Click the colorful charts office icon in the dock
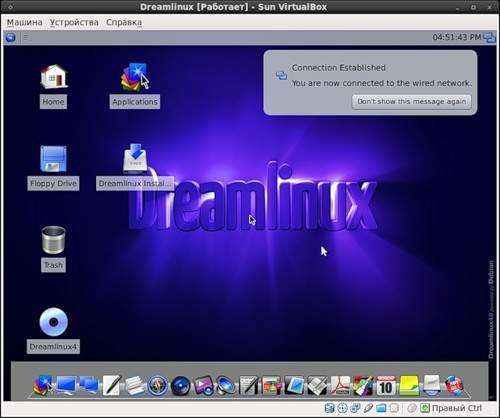Viewport: 500px width, 418px height. point(272,386)
